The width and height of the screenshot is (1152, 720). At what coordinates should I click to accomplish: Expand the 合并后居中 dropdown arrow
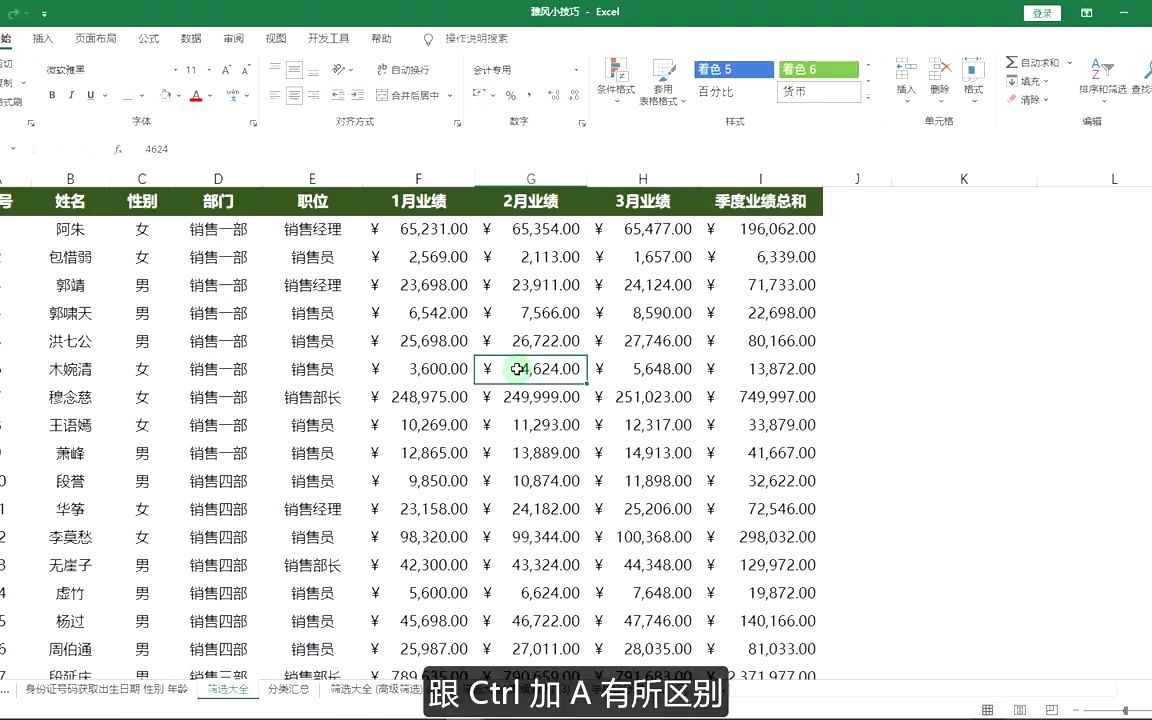coord(450,96)
